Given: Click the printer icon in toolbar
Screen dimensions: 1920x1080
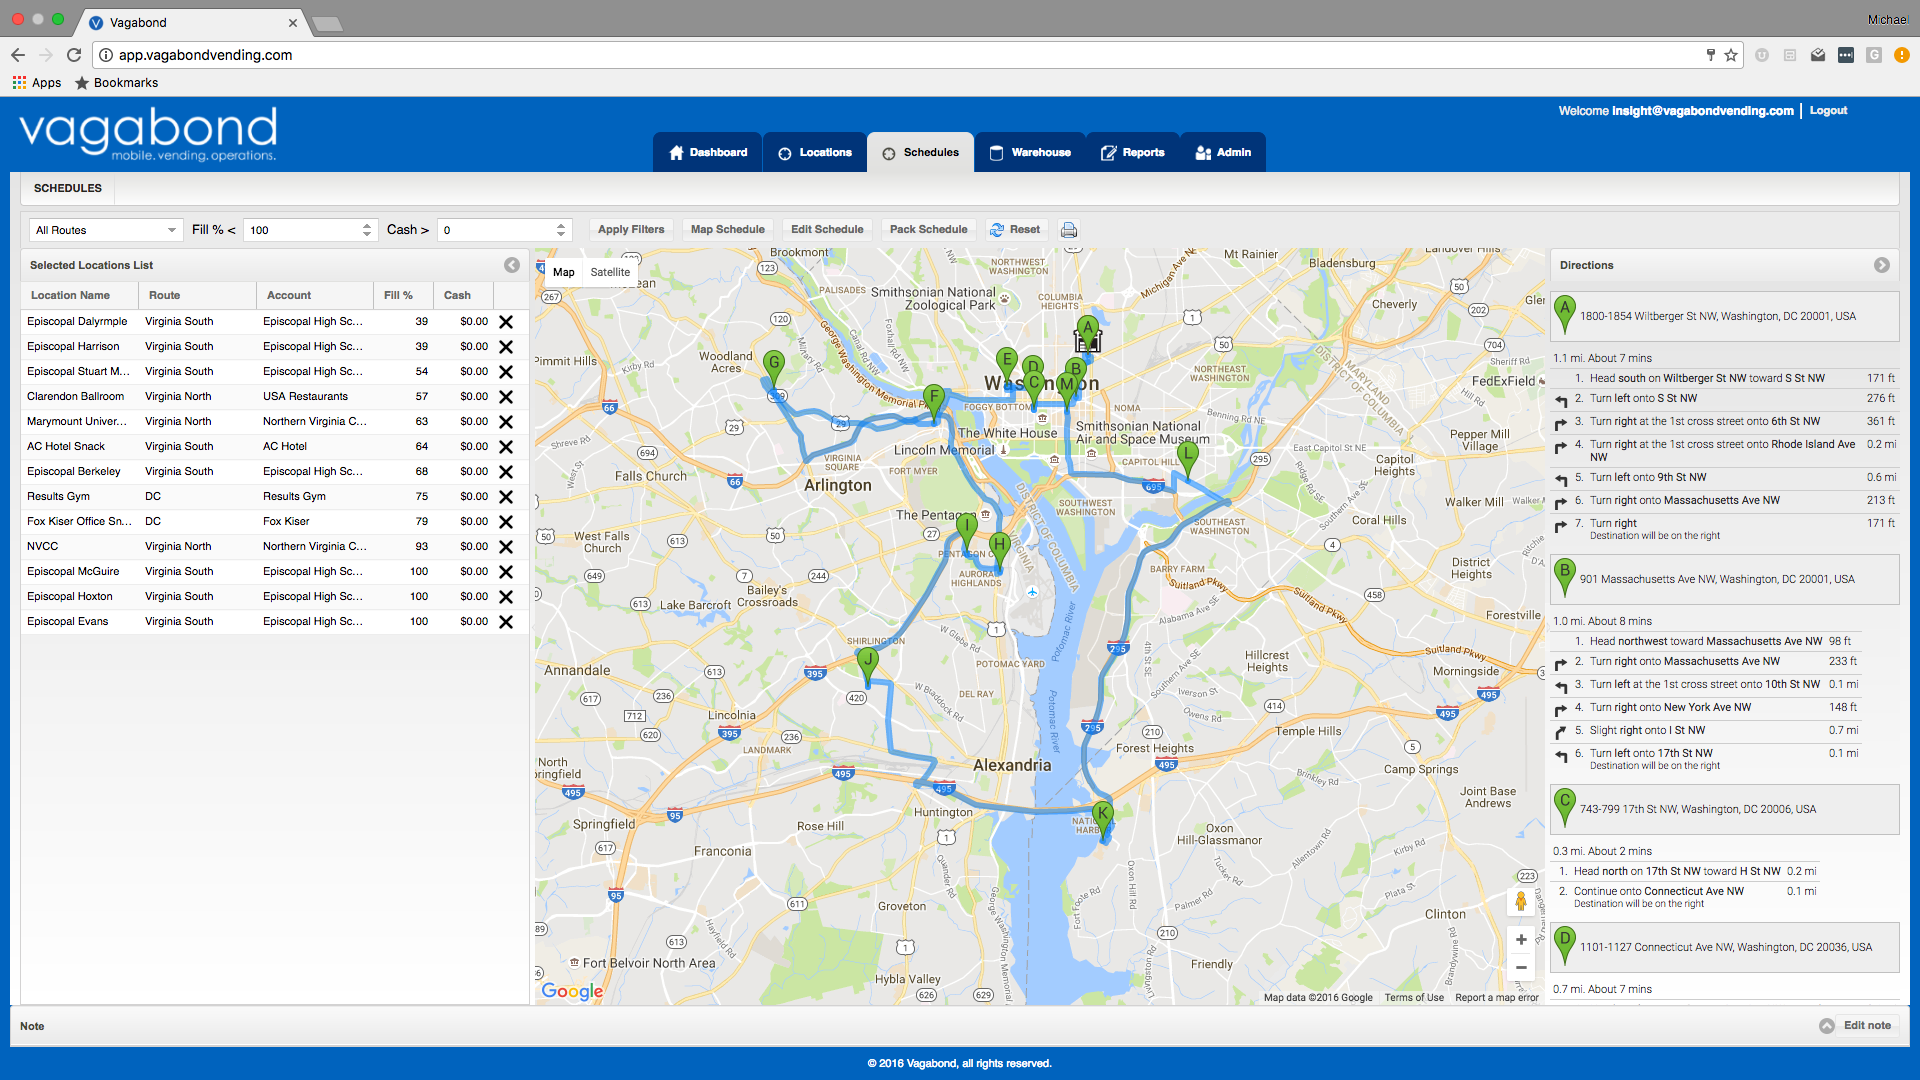Looking at the screenshot, I should pyautogui.click(x=1069, y=230).
